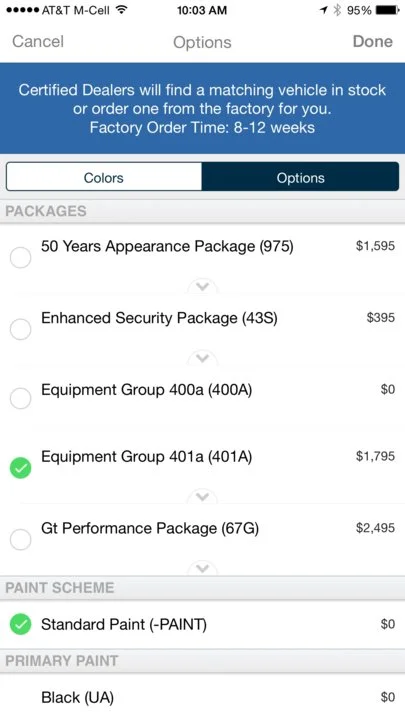Select Enhanced Security Package (43S) radio button

click(x=20, y=329)
